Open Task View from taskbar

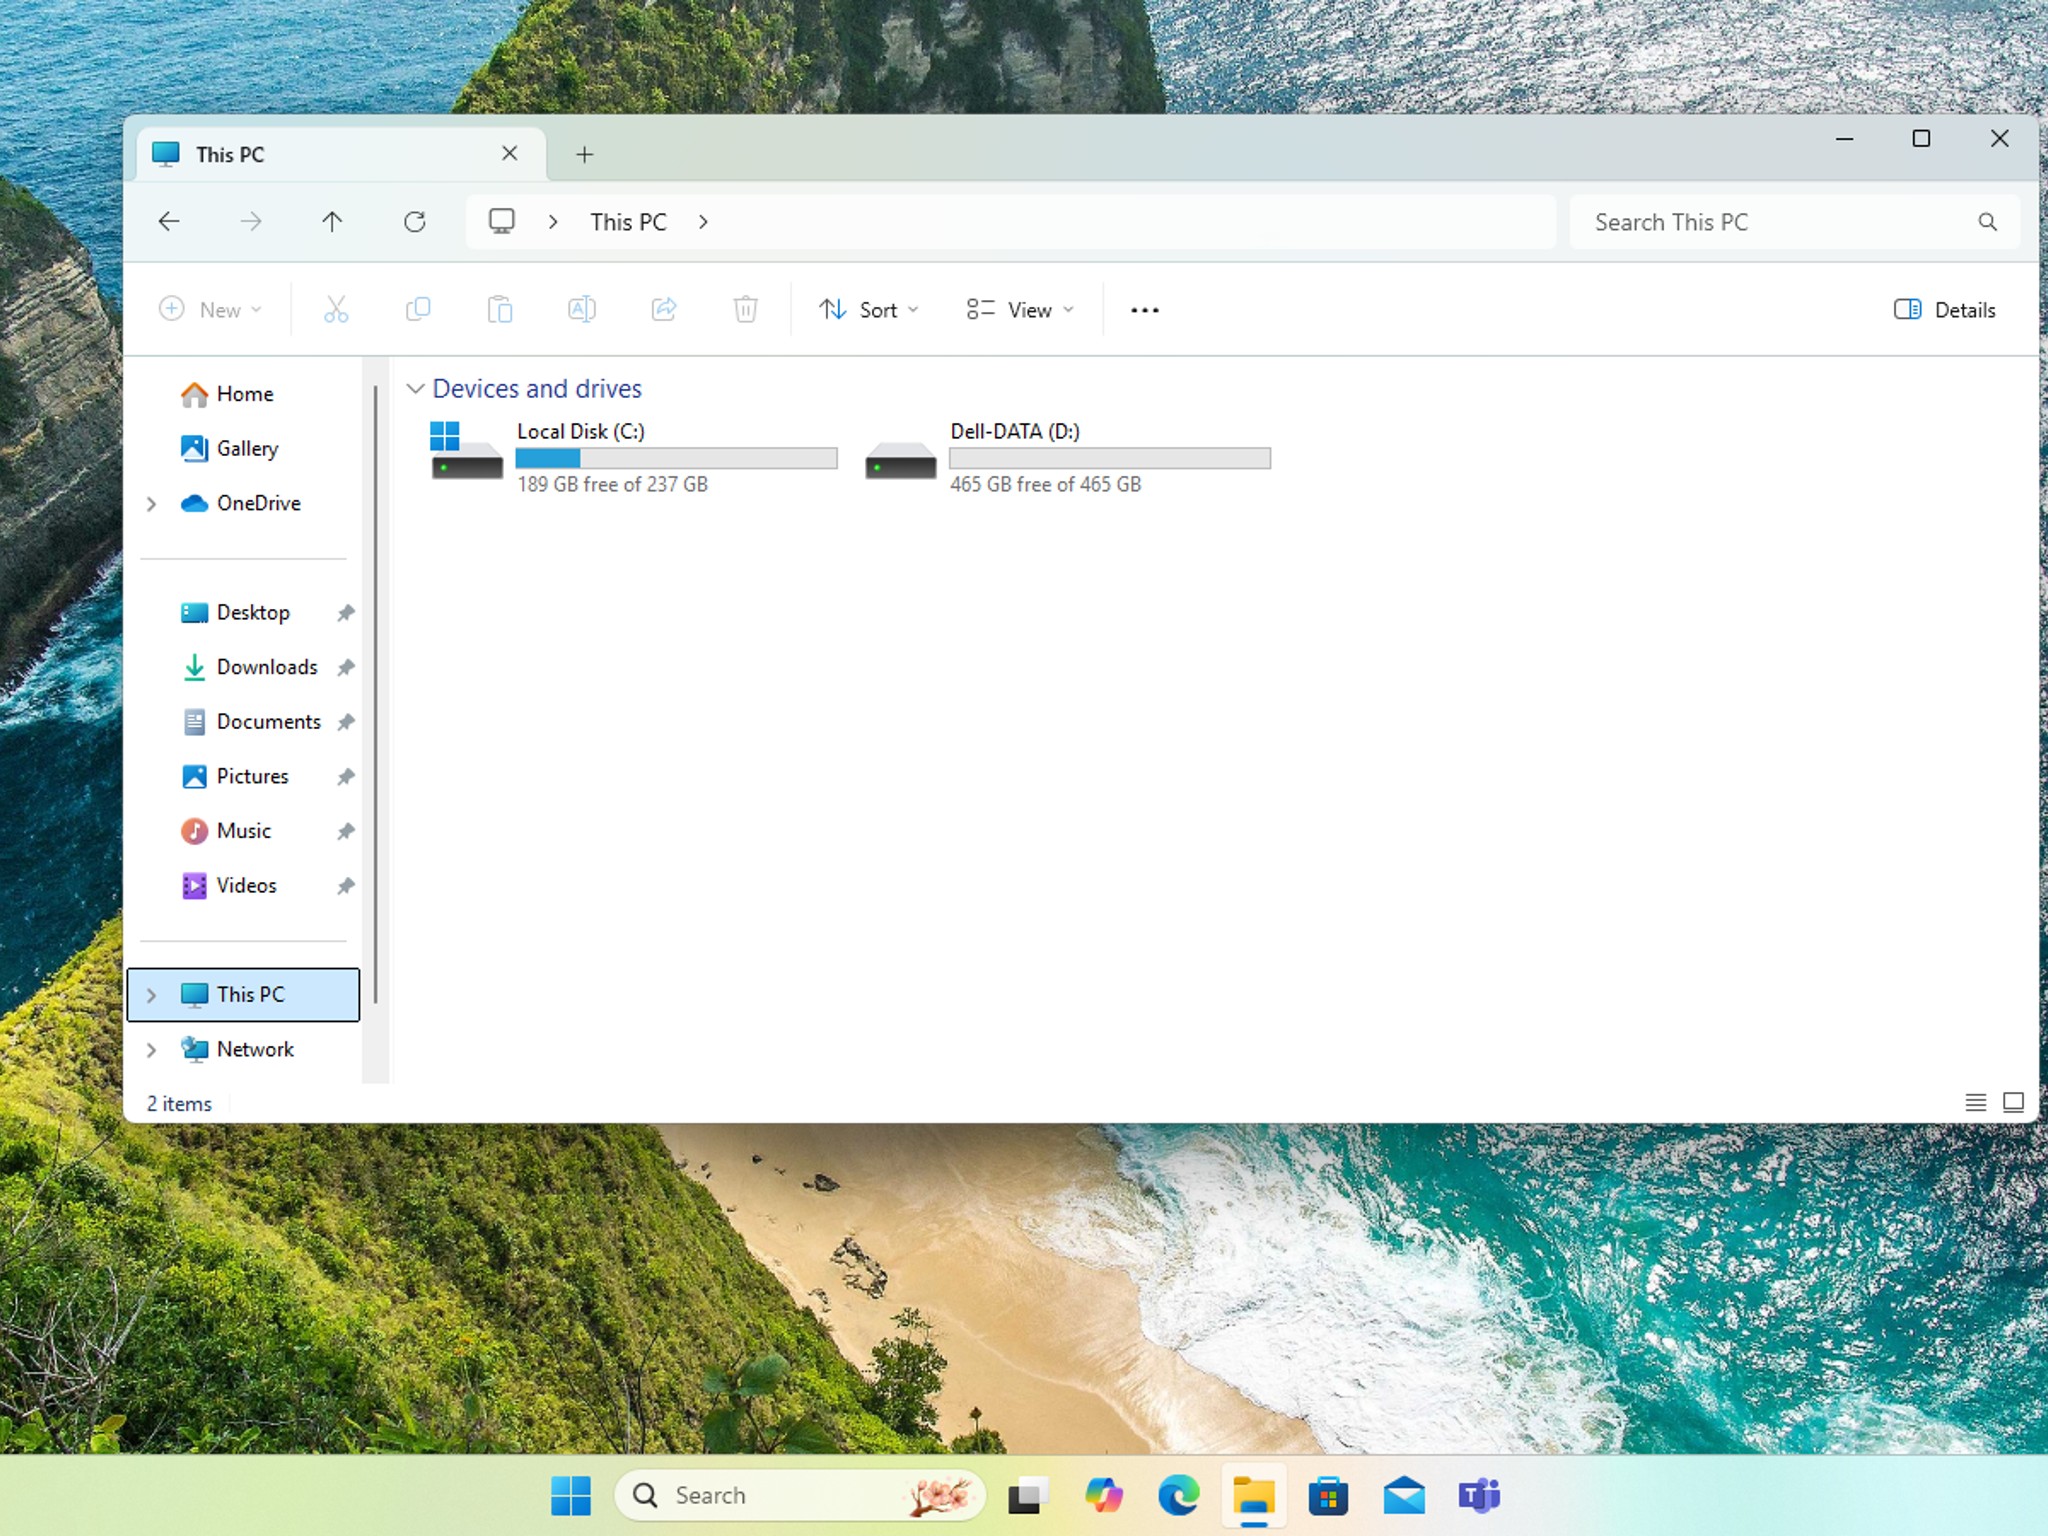click(1028, 1496)
